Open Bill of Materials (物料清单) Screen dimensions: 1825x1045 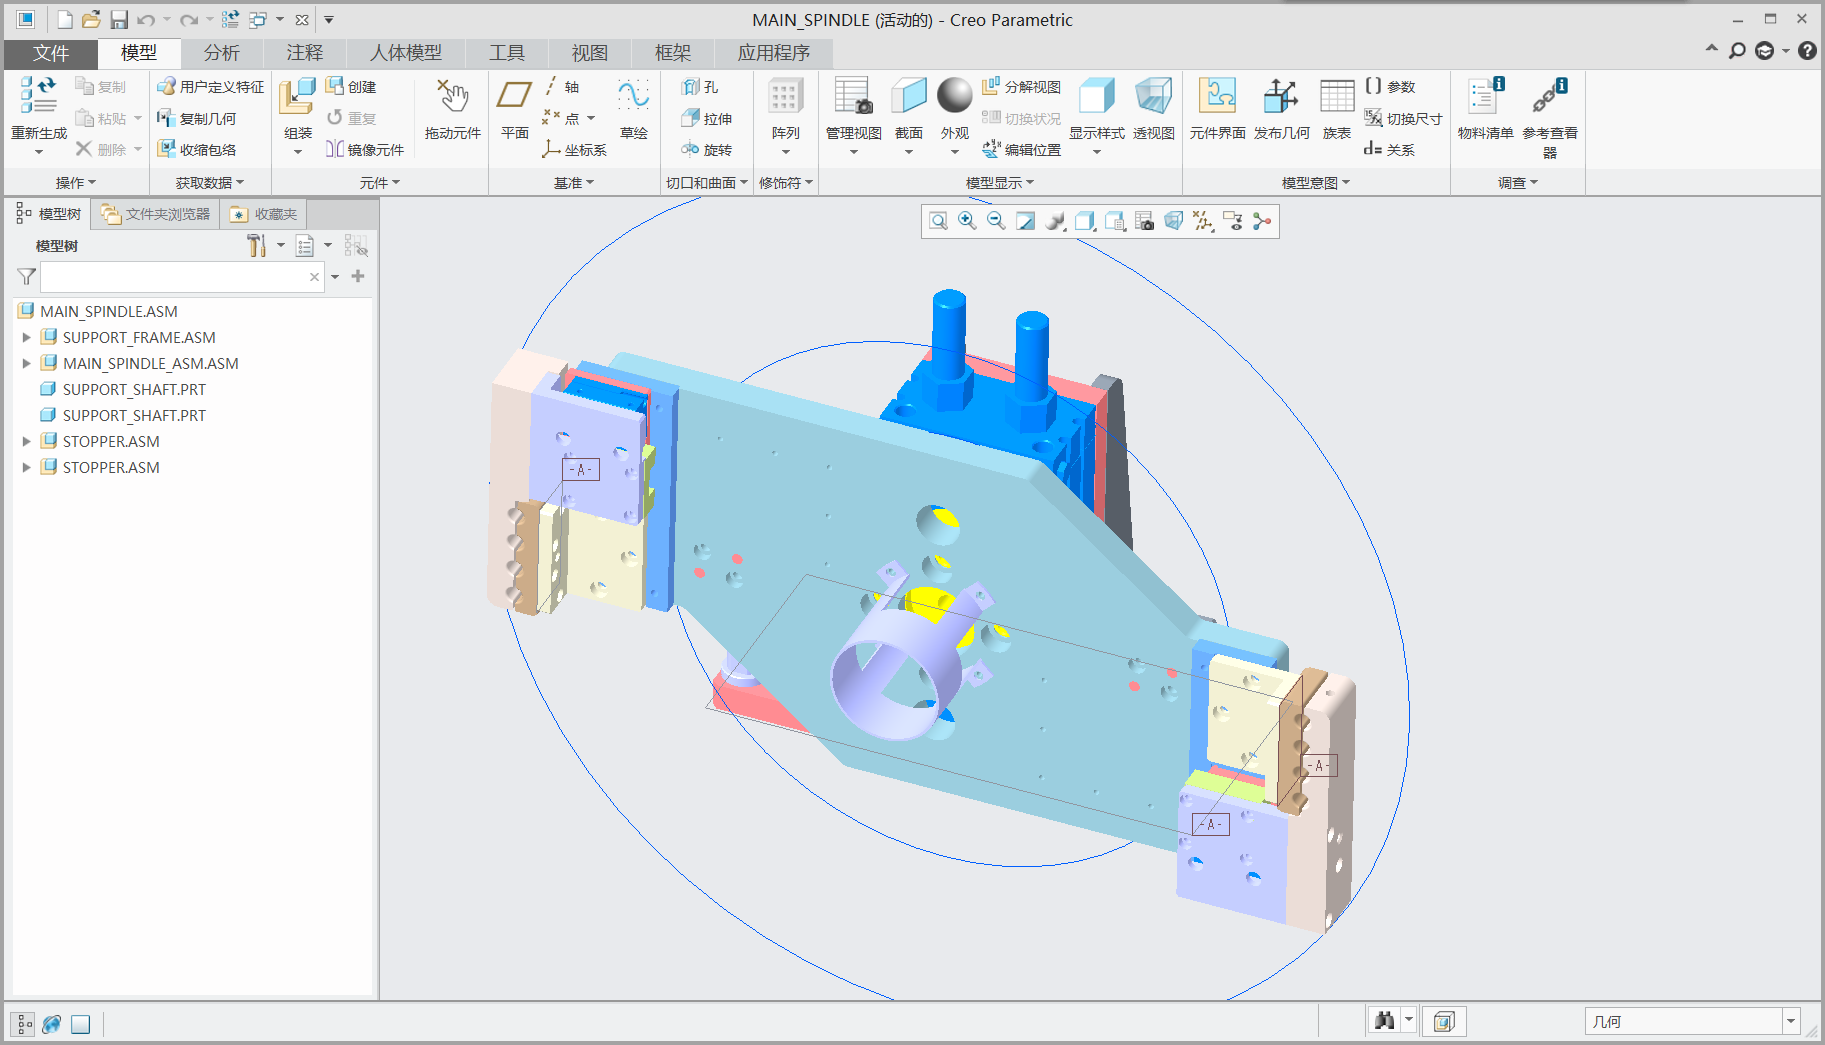pos(1486,96)
